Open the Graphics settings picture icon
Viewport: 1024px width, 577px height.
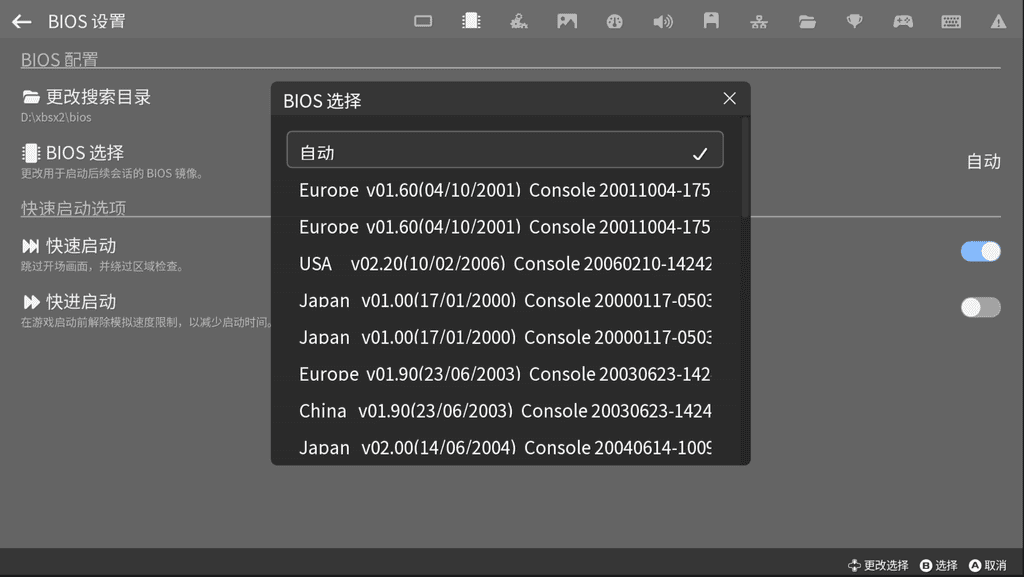click(x=567, y=22)
